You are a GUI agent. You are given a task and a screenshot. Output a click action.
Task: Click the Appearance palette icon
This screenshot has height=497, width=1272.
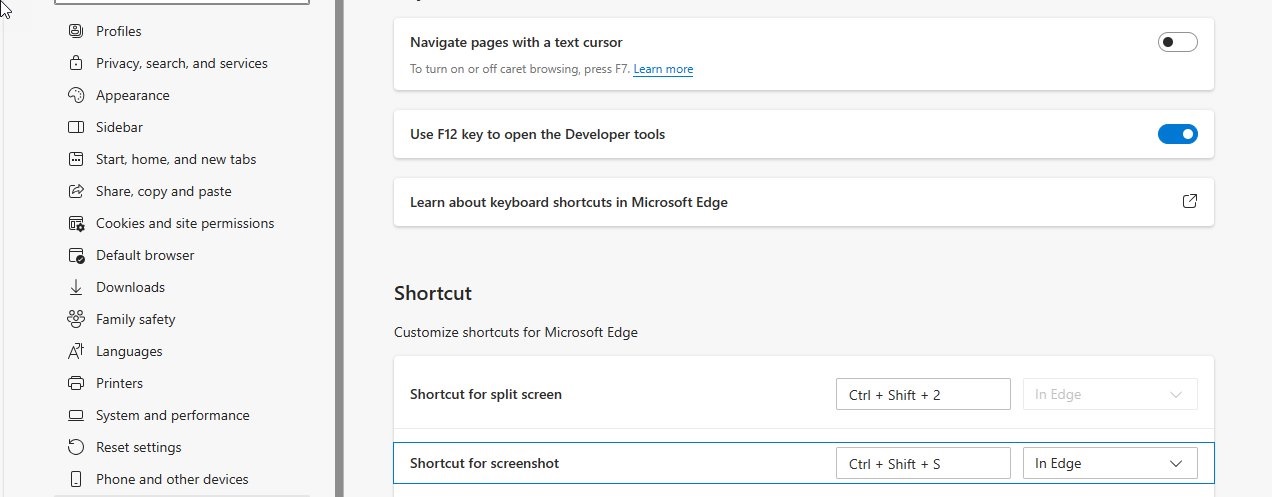coord(75,95)
